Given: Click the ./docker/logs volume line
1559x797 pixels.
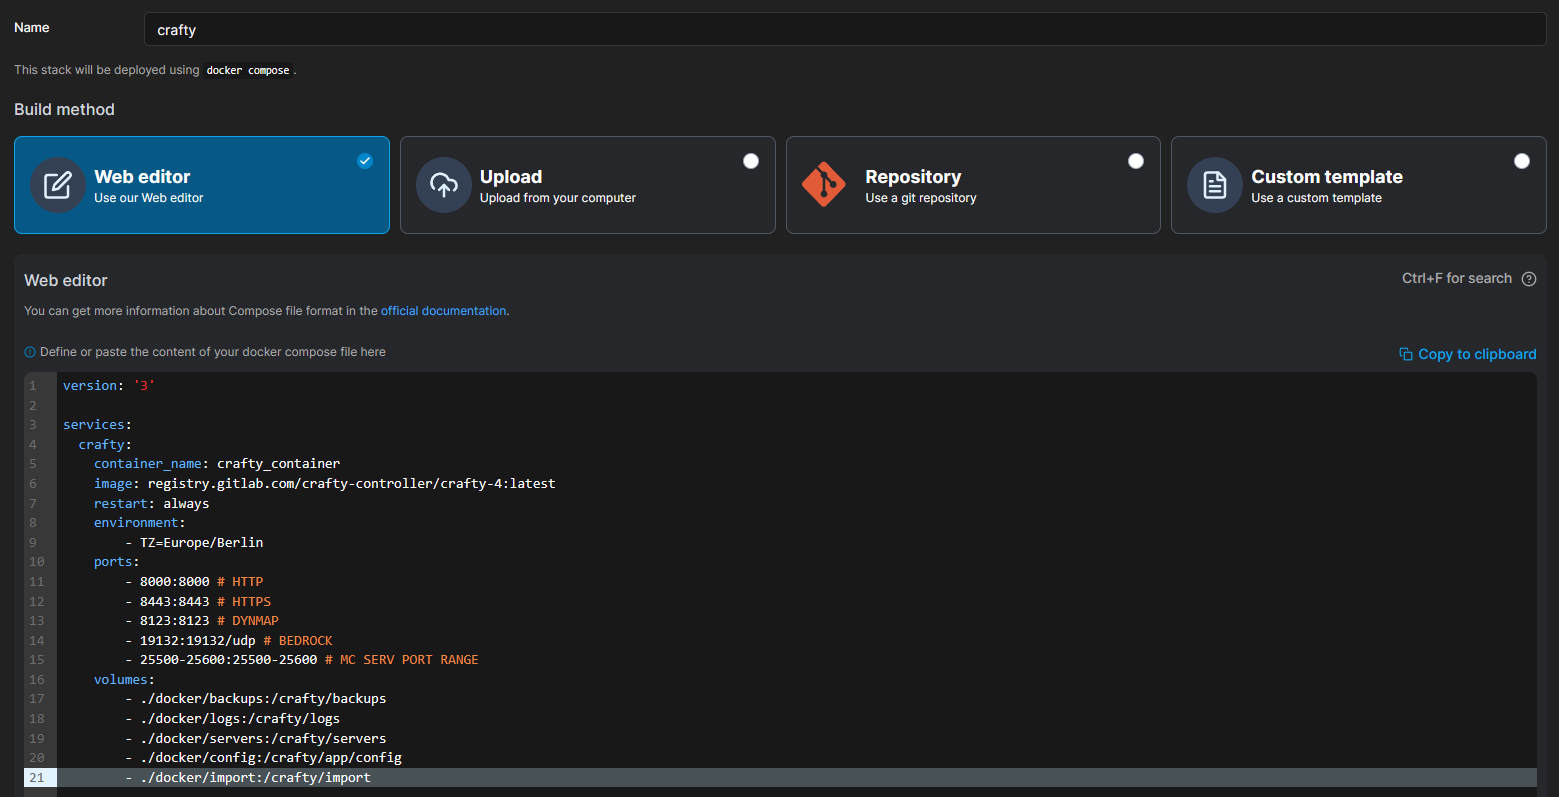Looking at the screenshot, I should pos(233,718).
